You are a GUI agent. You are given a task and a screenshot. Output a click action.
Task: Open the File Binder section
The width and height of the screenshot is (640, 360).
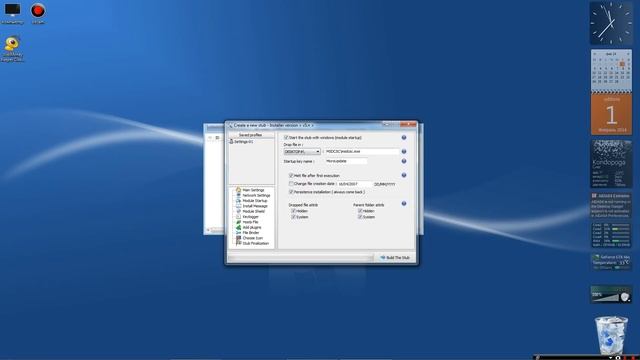tap(251, 233)
